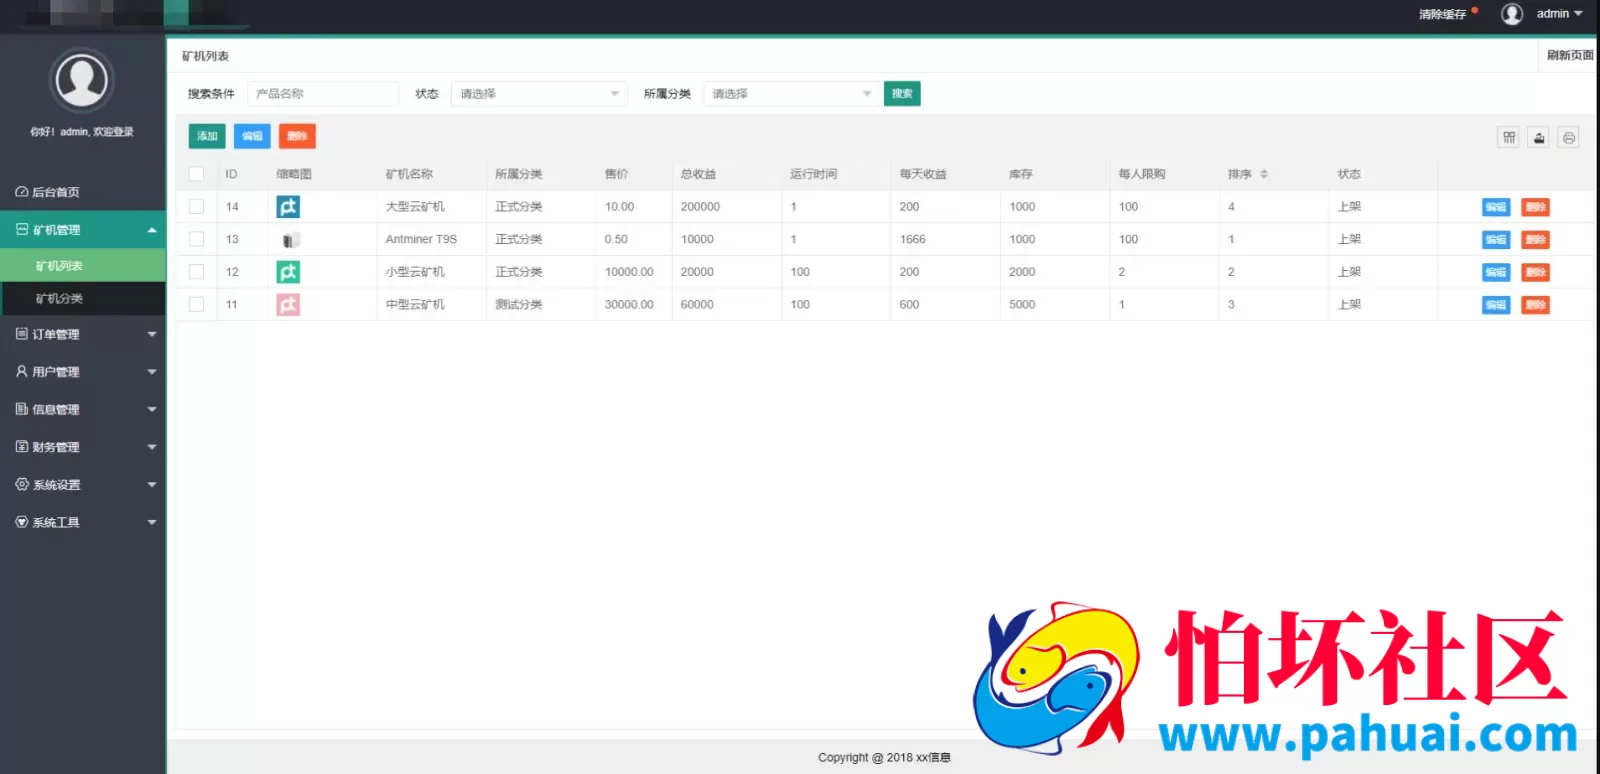Edit the Antminer T9S row
This screenshot has width=1600, height=774.
(1496, 240)
